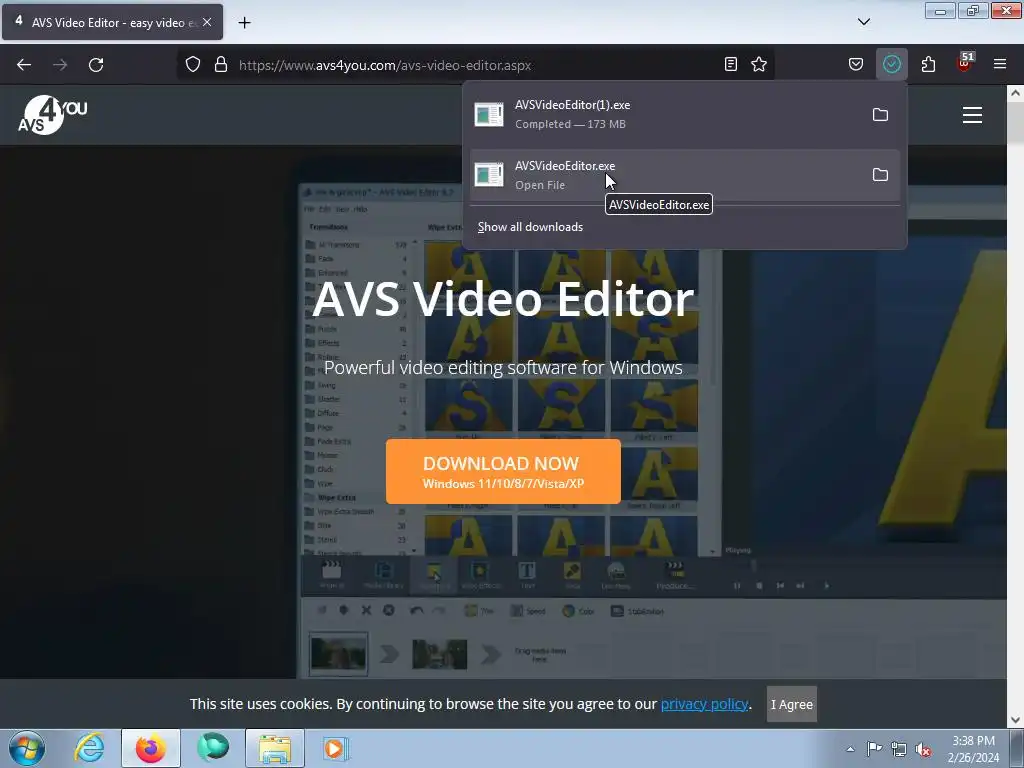Open the Extensions puzzle icon
Image resolution: width=1024 pixels, height=768 pixels.
pos(928,65)
